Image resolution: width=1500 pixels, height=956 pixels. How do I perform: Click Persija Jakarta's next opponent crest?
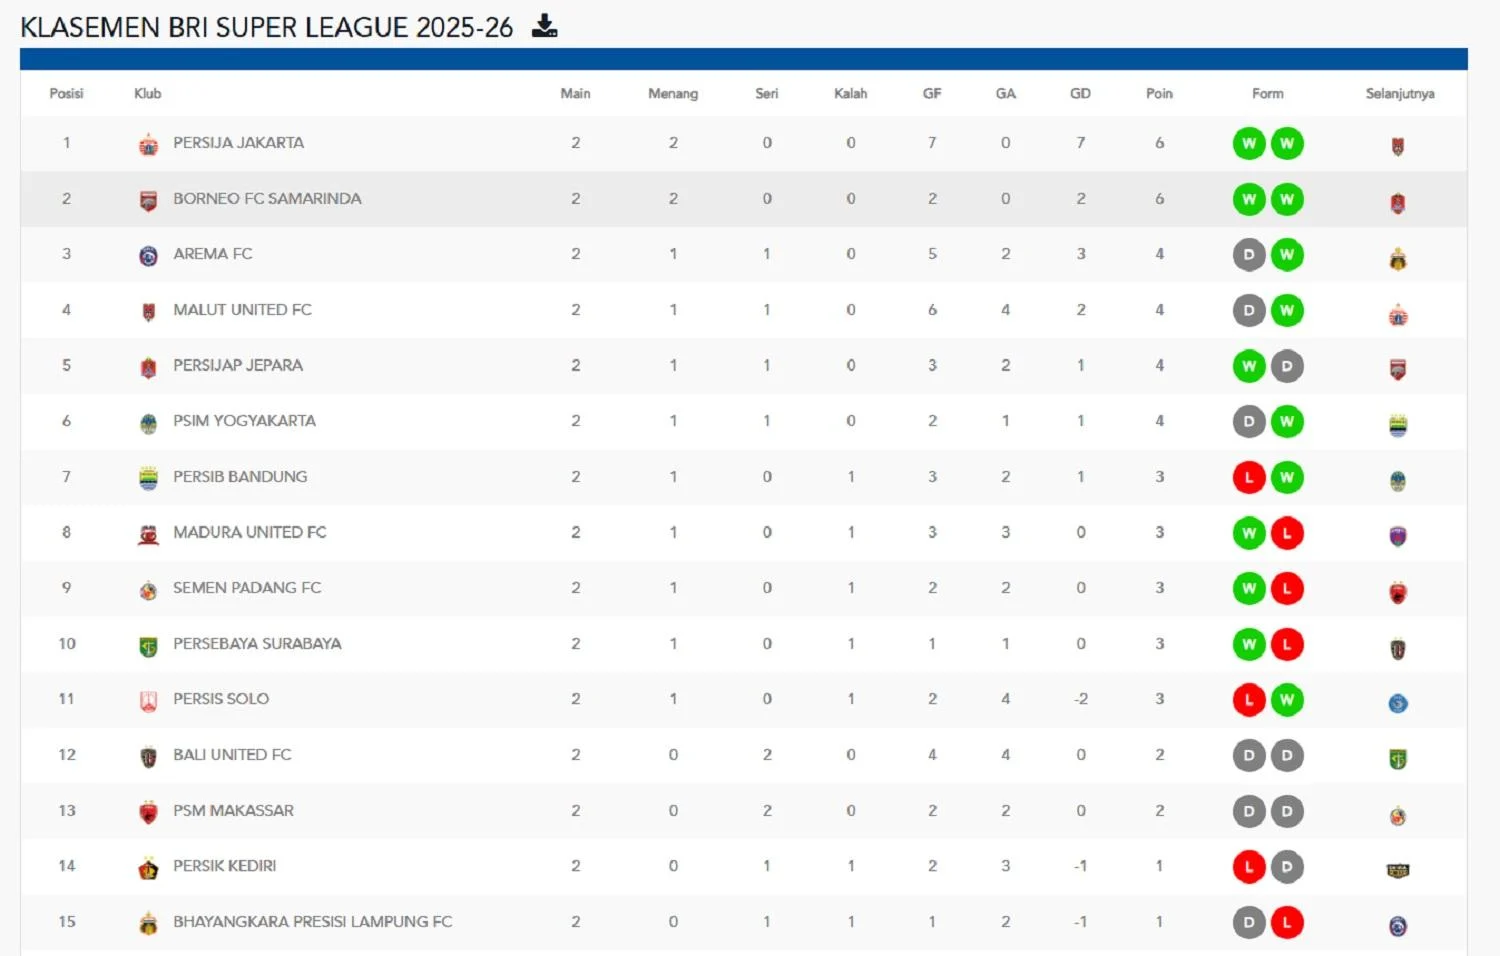[1399, 143]
